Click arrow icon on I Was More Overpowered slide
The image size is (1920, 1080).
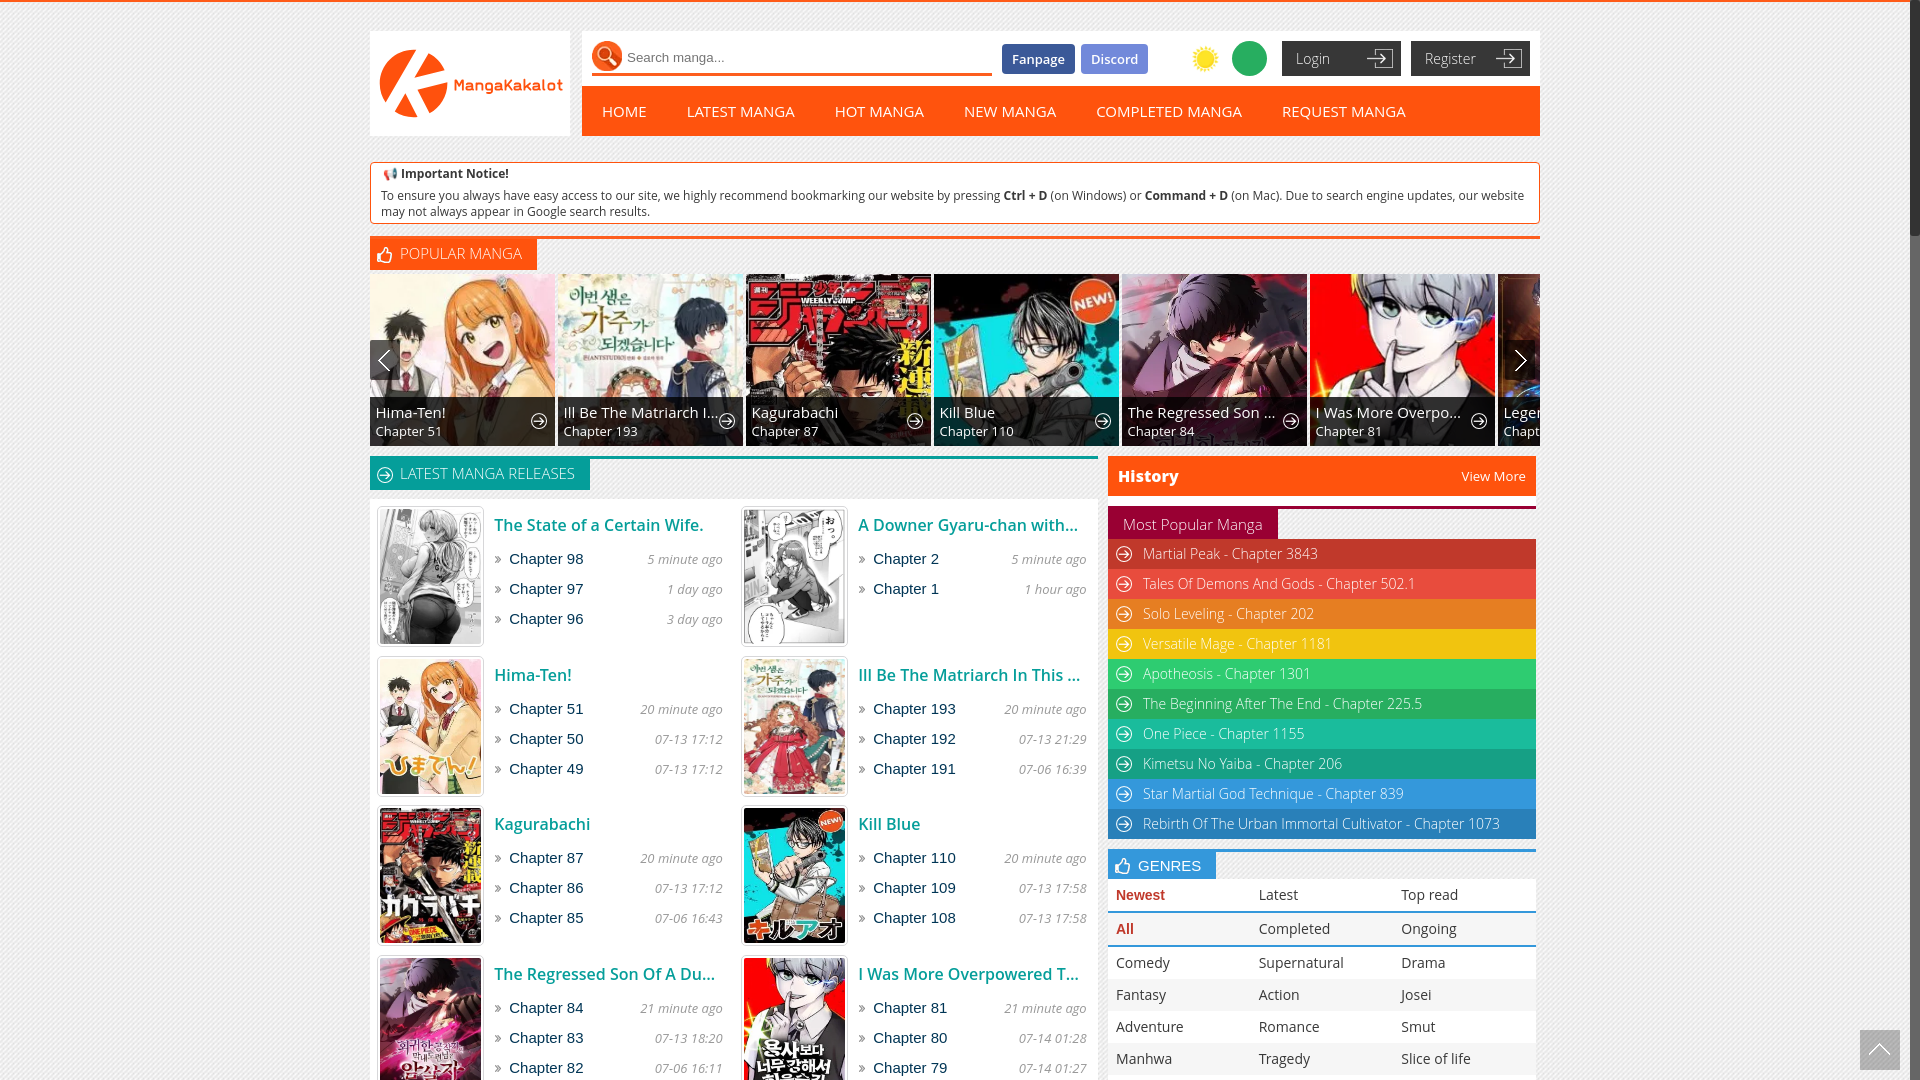click(1479, 422)
